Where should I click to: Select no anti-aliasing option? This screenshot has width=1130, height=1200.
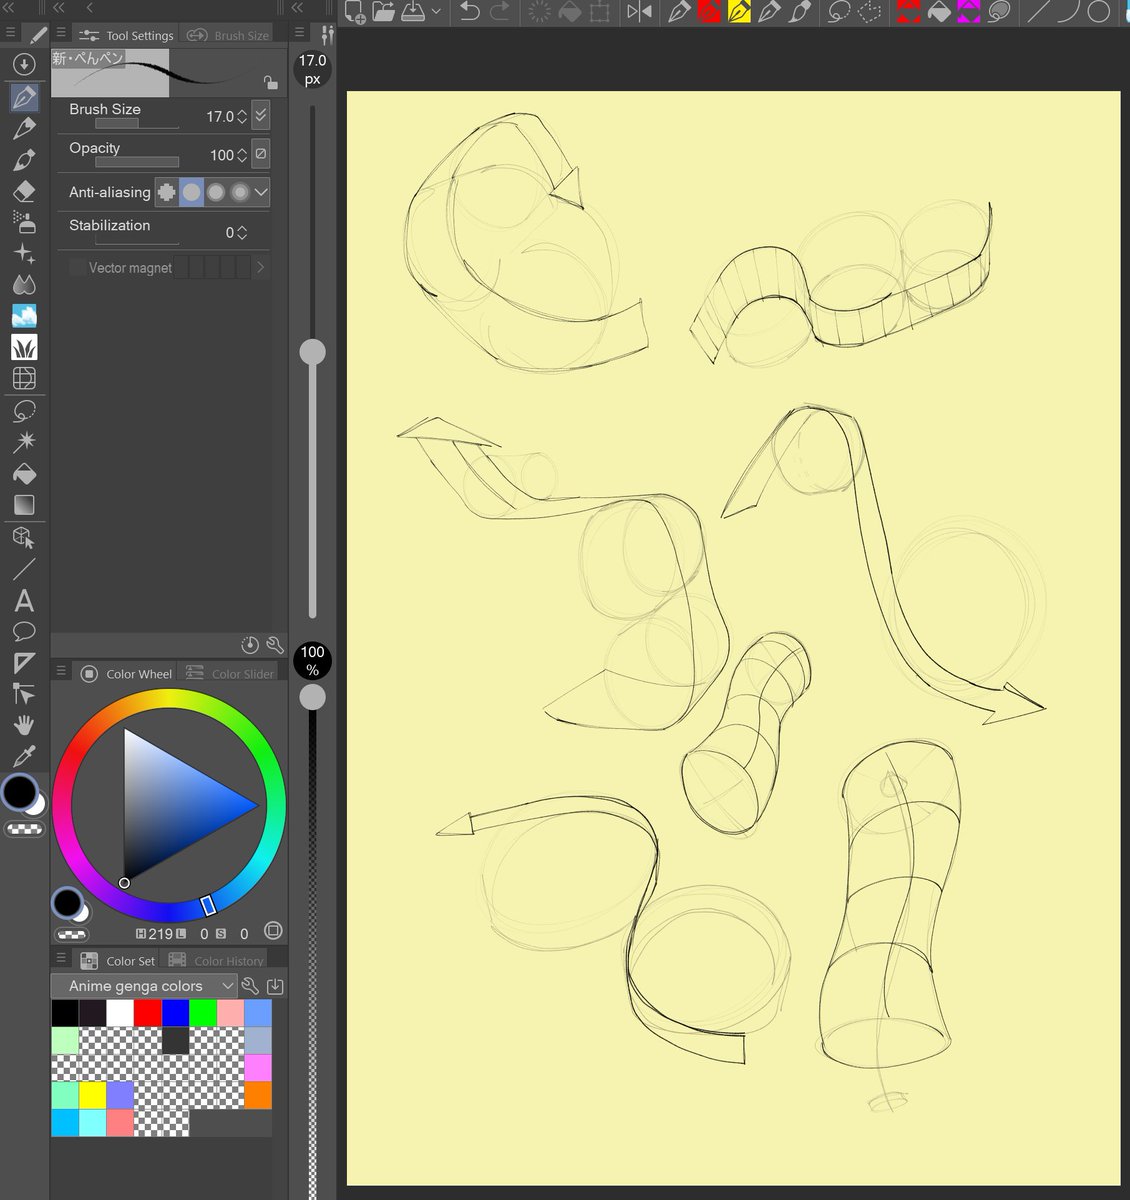click(x=166, y=192)
